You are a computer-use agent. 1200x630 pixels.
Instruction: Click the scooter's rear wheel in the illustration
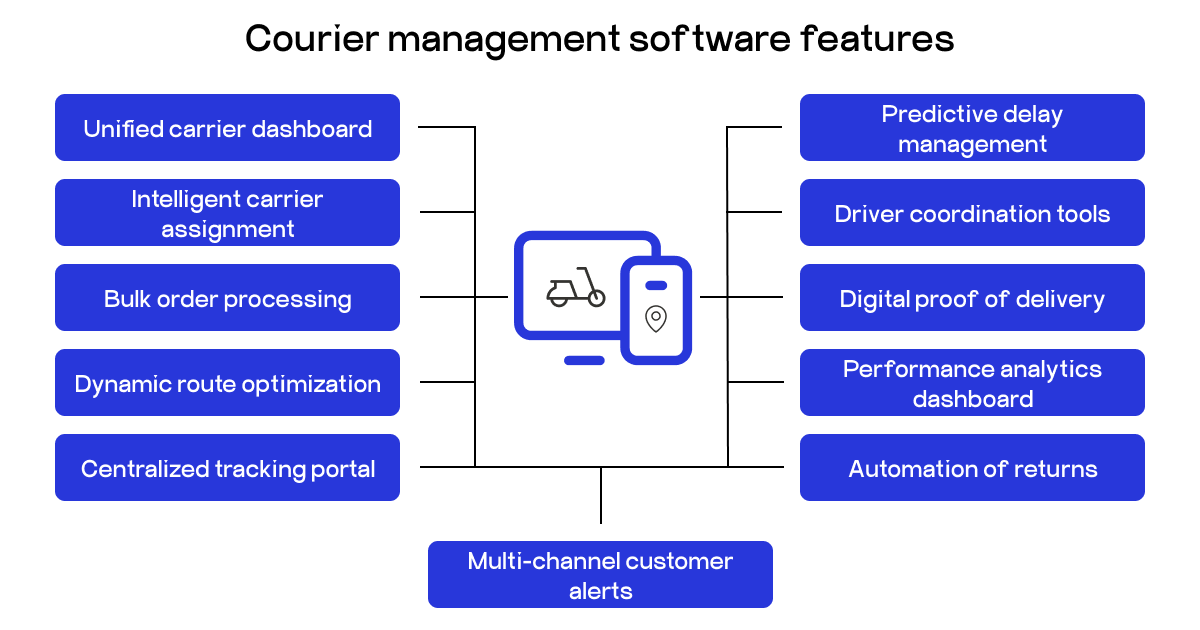click(558, 303)
